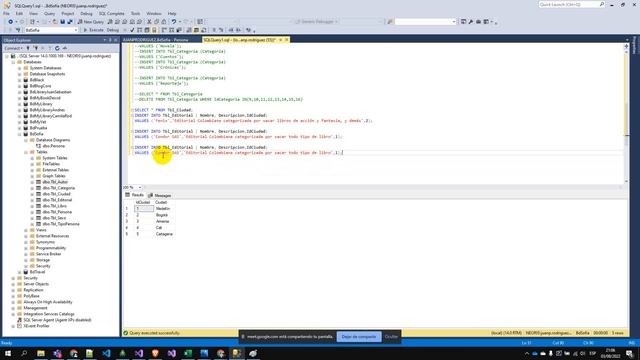Select the dbo.Tbl_Autor table

(55, 182)
